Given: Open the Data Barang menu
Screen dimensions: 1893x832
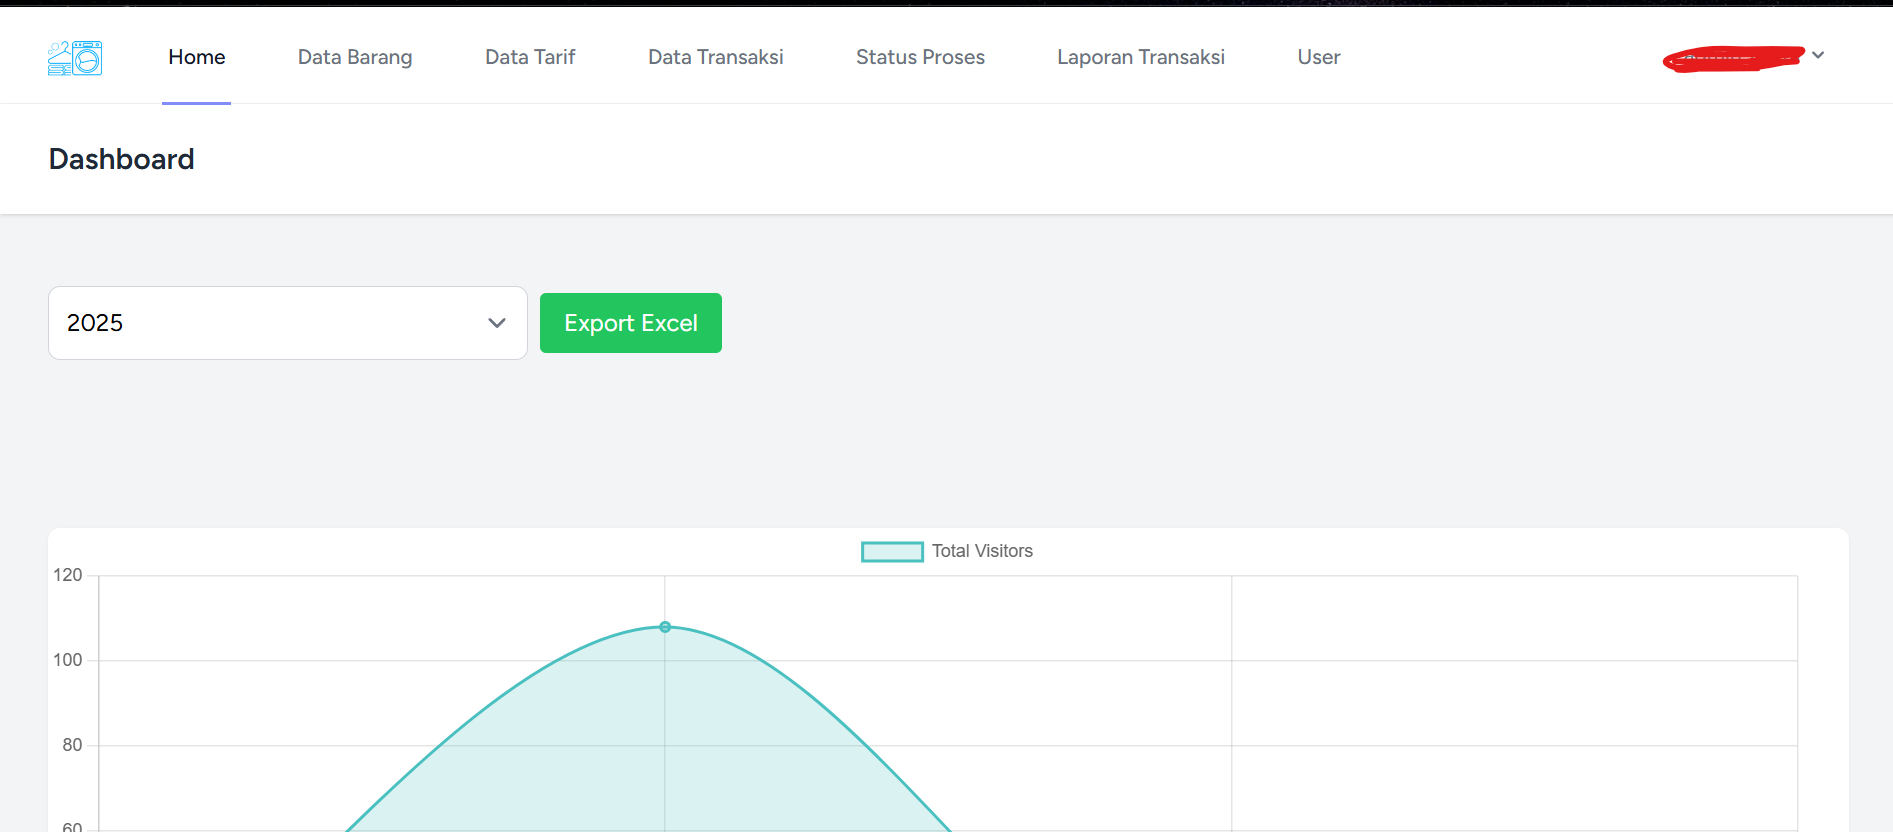Looking at the screenshot, I should (x=355, y=57).
